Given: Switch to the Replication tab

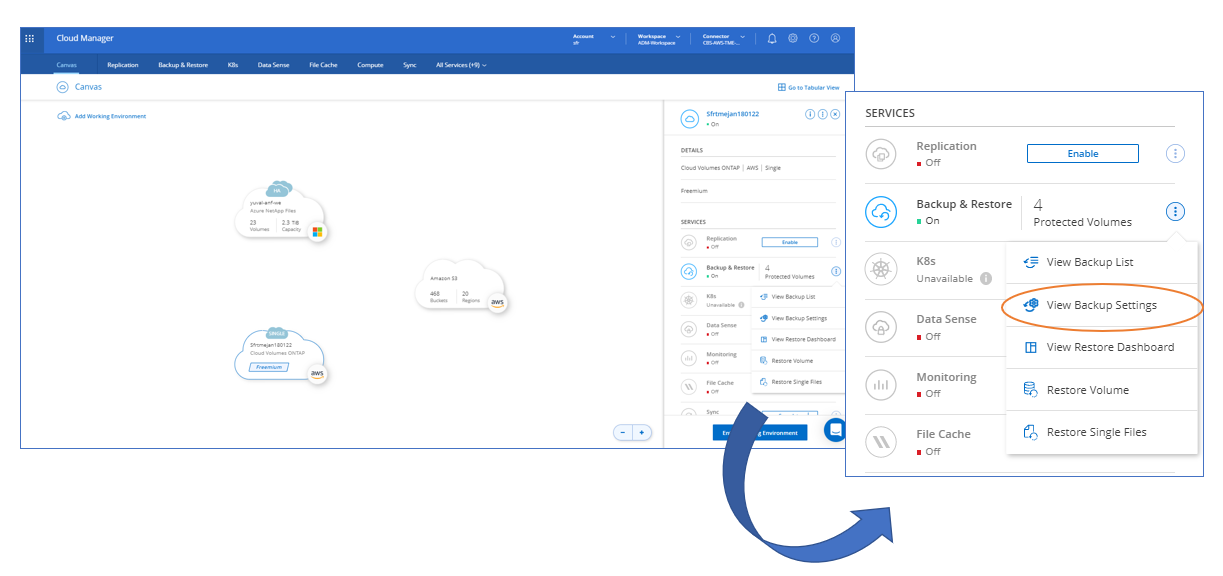Looking at the screenshot, I should [x=122, y=64].
